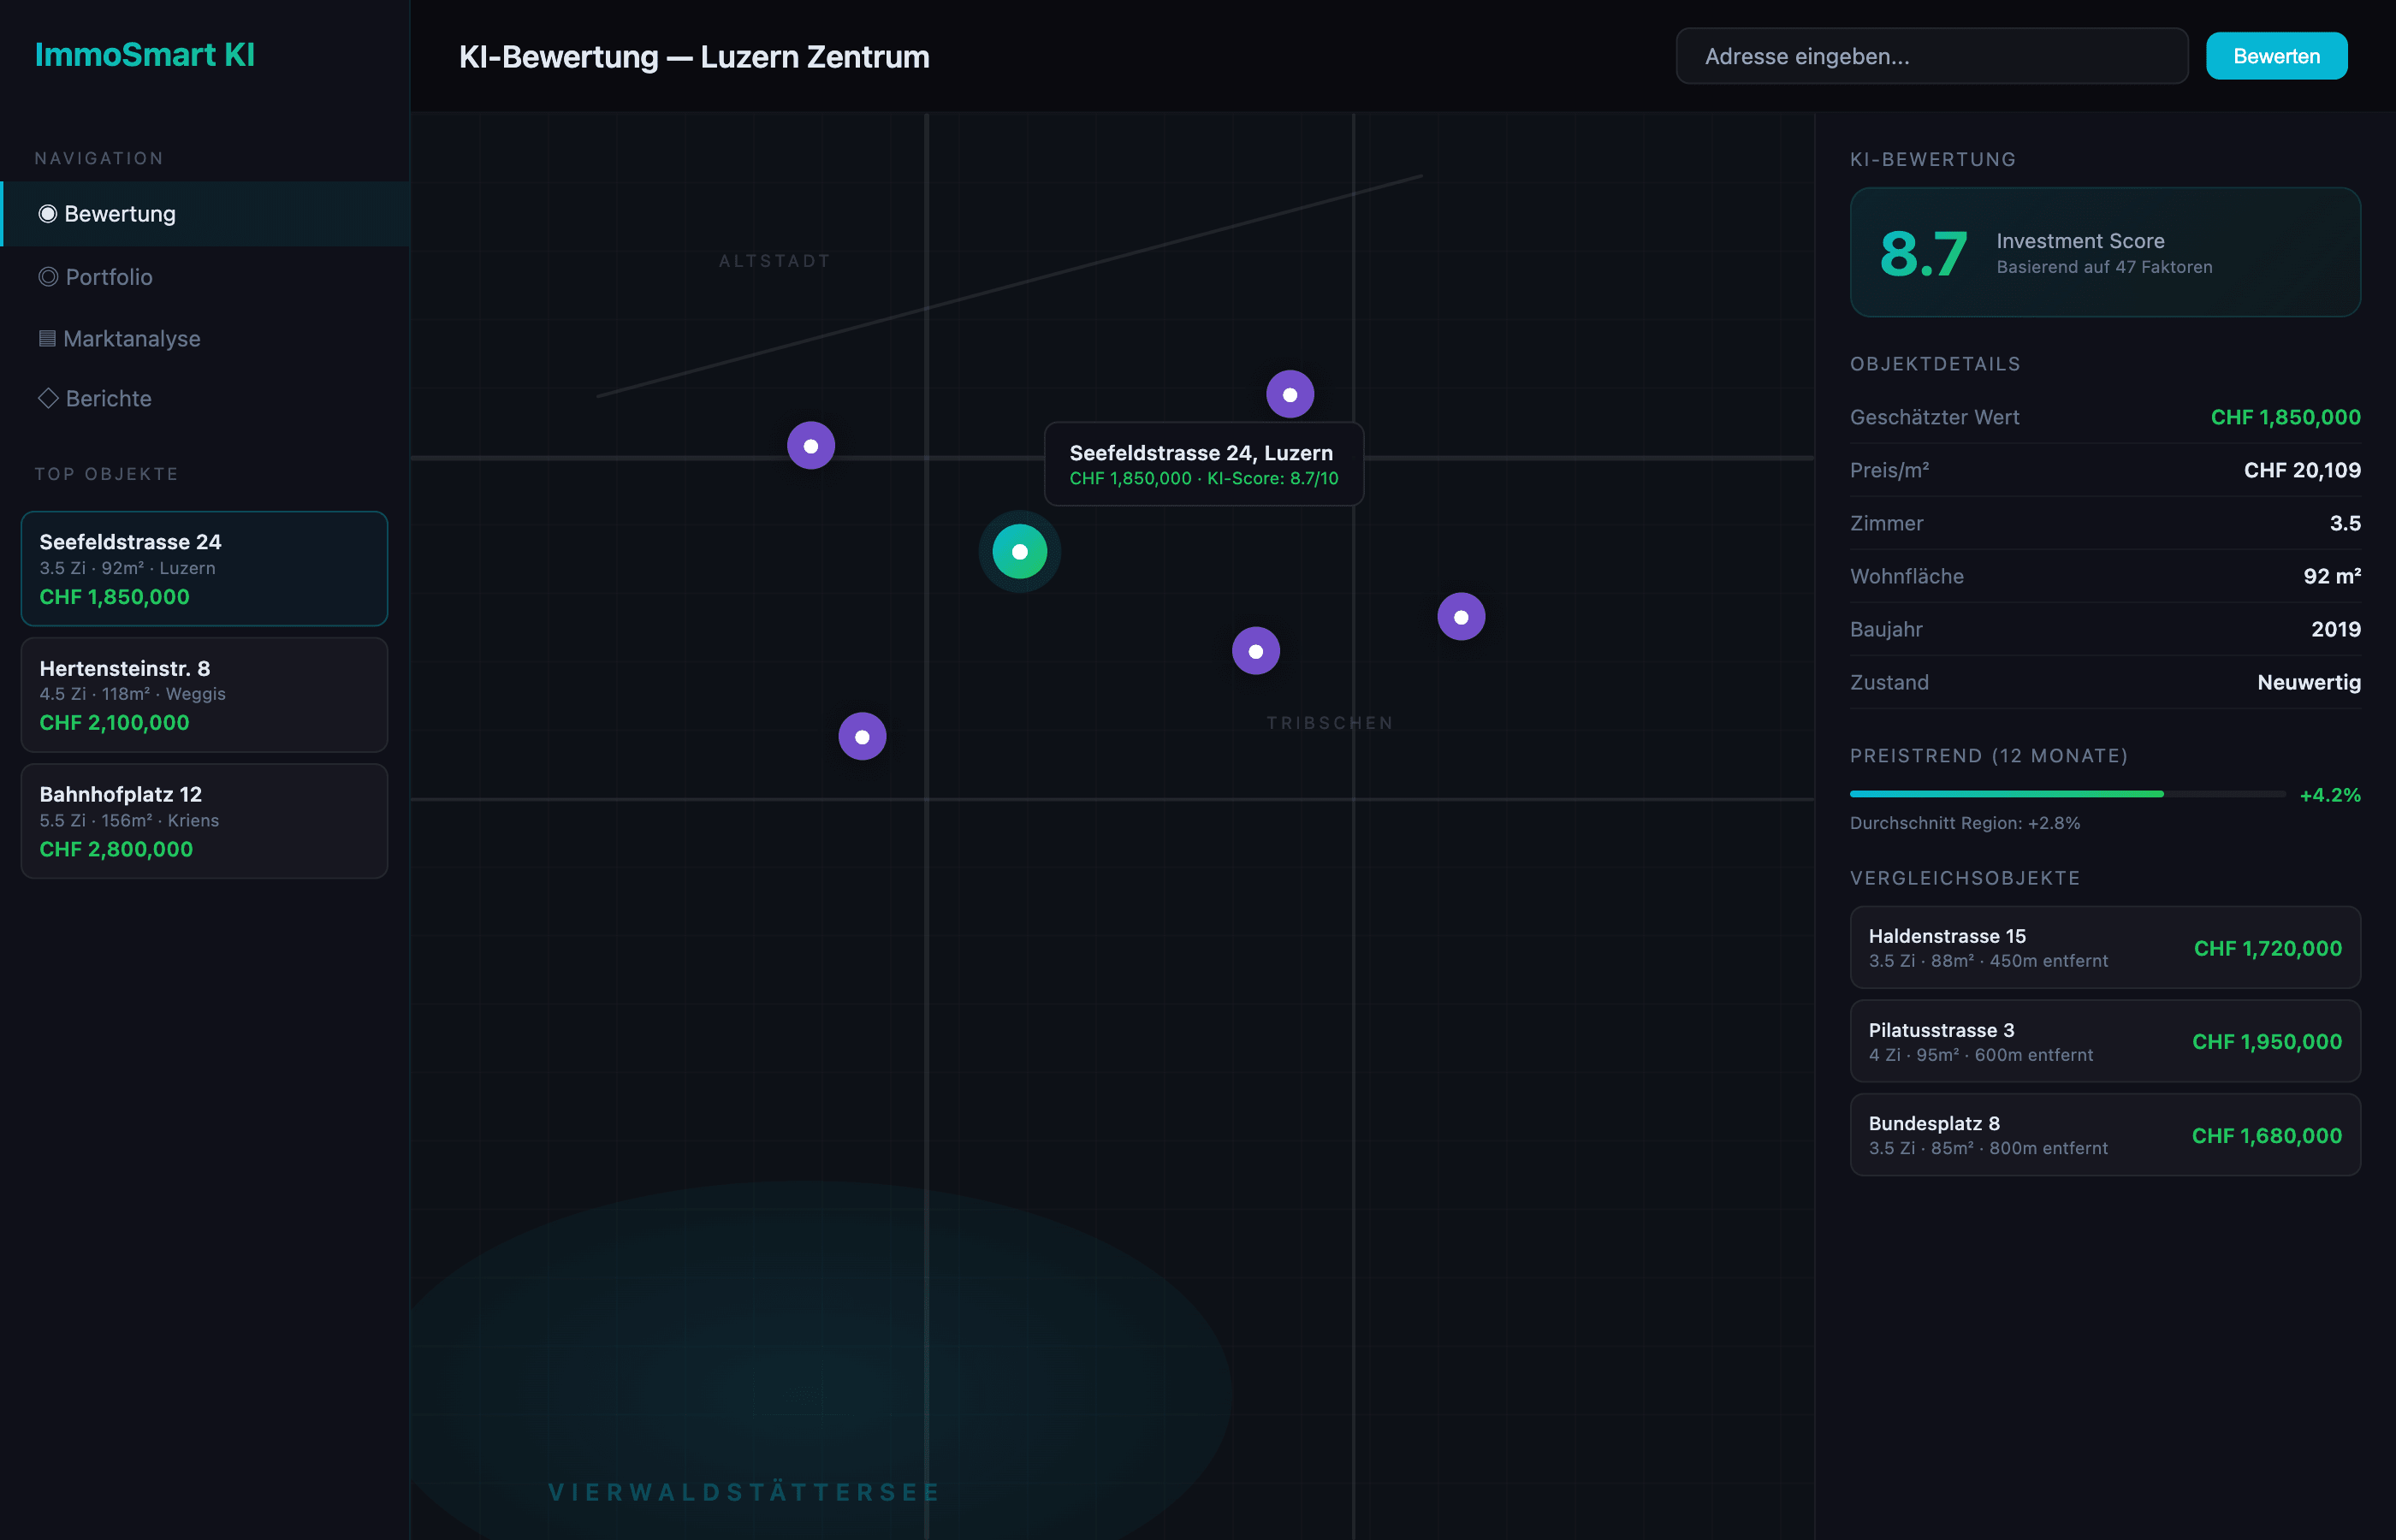Image resolution: width=2396 pixels, height=1540 pixels.
Task: Open the Bahnhofplatz 12 property card
Action: (204, 821)
